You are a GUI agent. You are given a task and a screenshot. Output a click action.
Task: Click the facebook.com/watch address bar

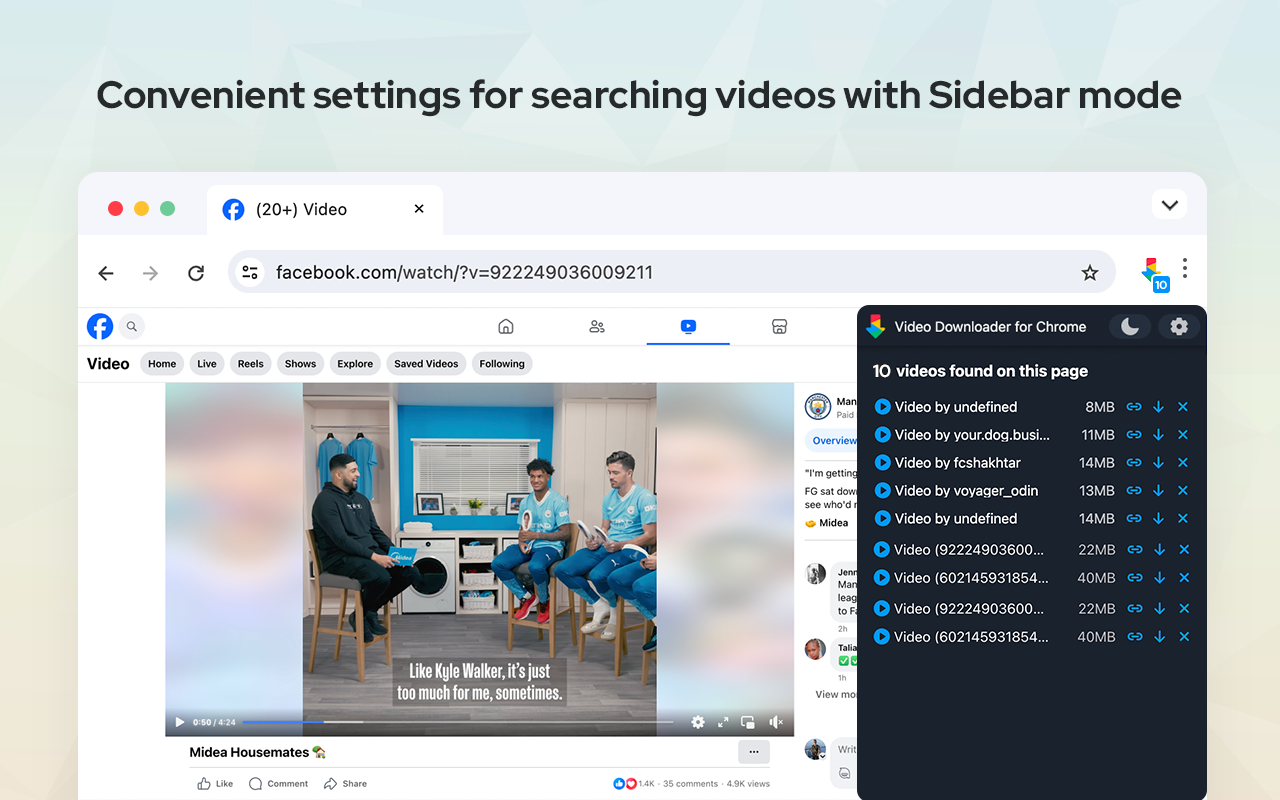pos(672,272)
